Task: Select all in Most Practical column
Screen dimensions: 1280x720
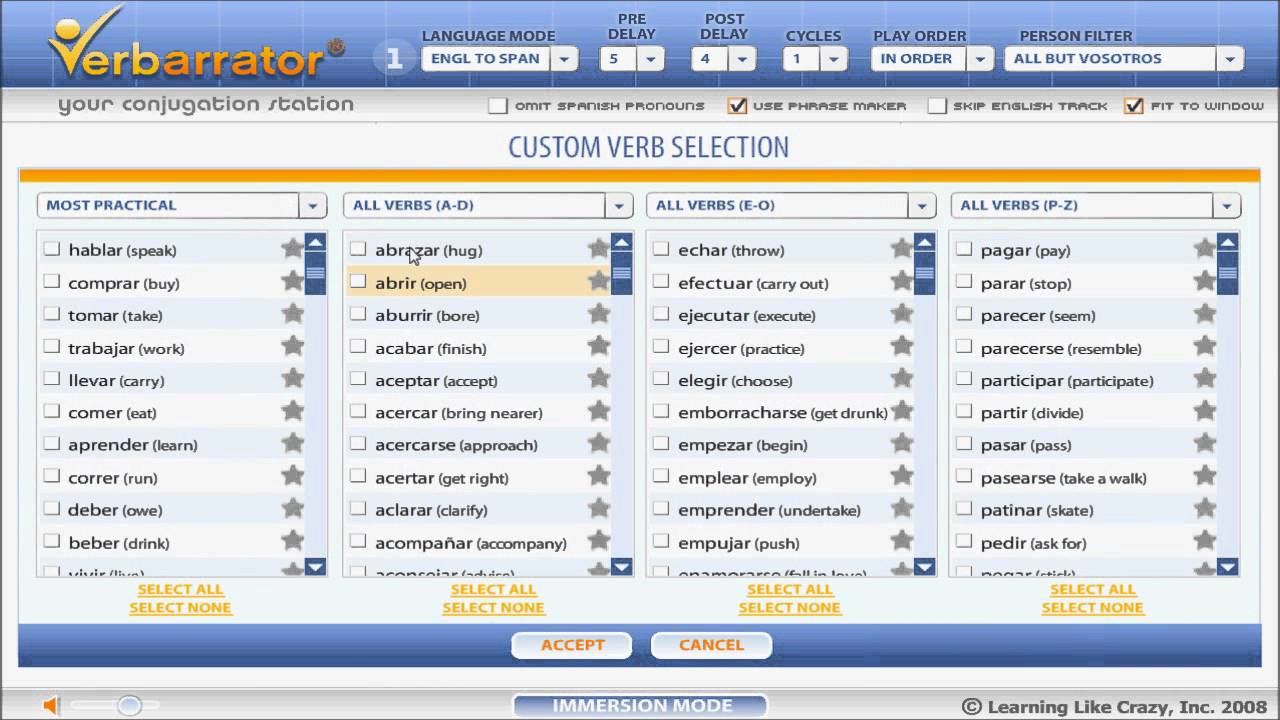Action: coord(180,589)
